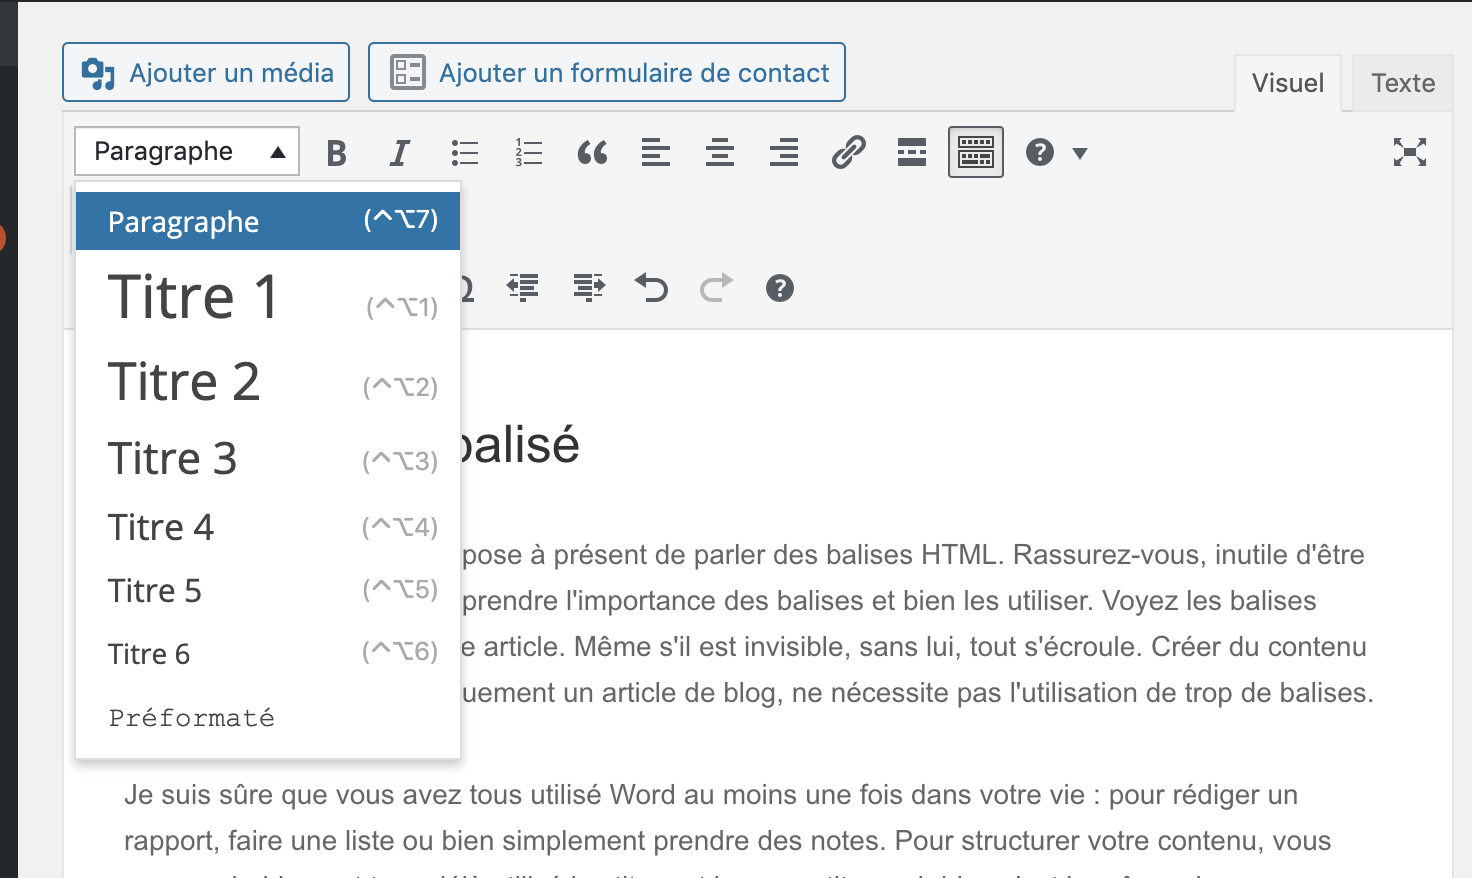The height and width of the screenshot is (878, 1472).
Task: Toggle Italic formatting
Action: [x=400, y=153]
